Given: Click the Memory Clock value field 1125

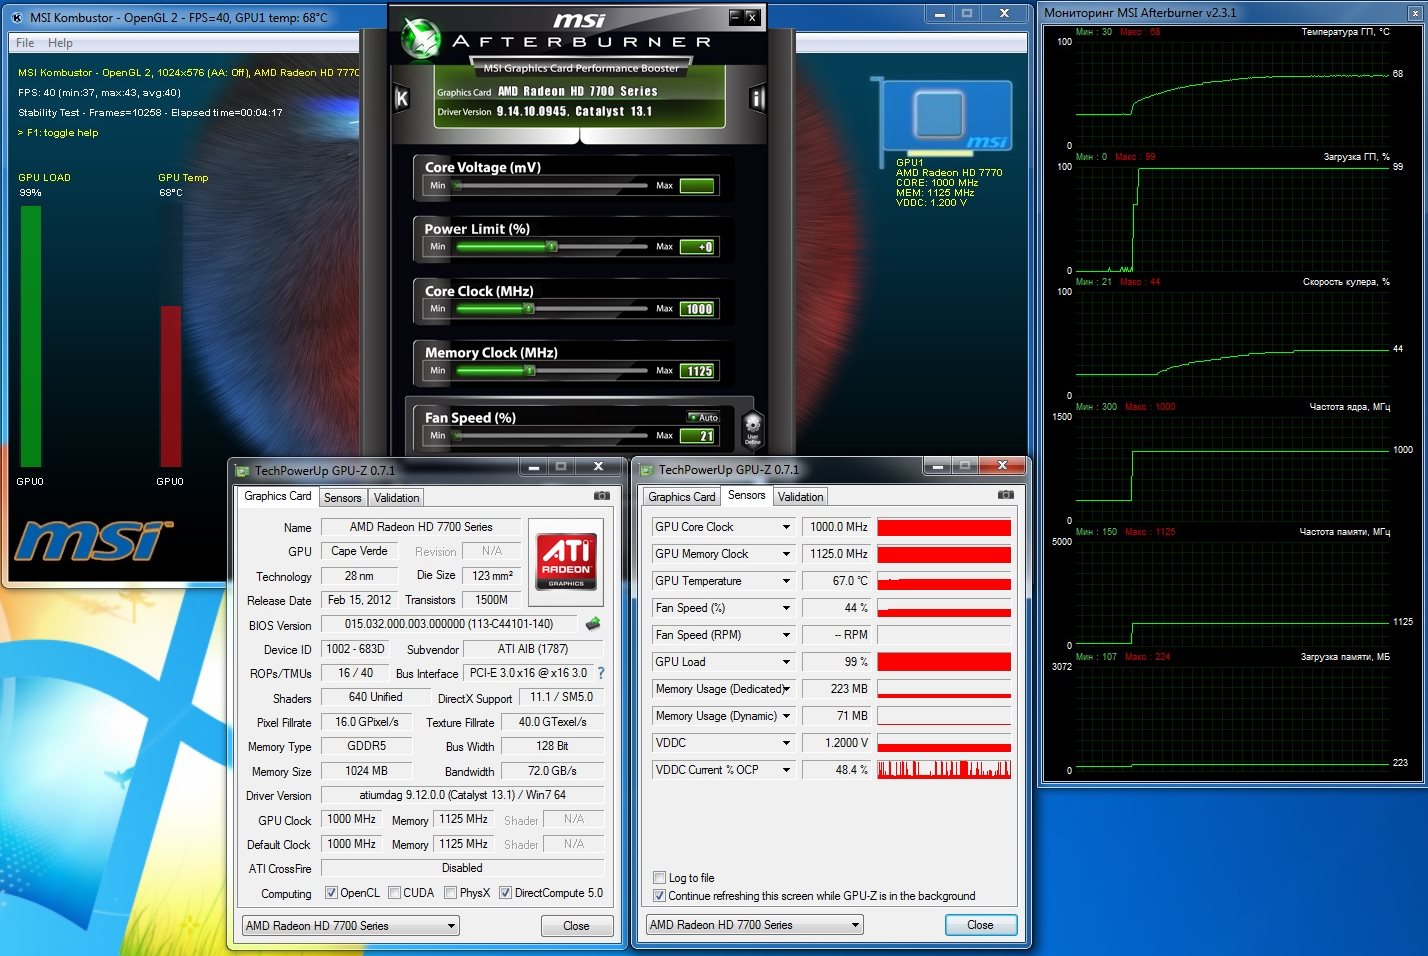Looking at the screenshot, I should pyautogui.click(x=698, y=371).
